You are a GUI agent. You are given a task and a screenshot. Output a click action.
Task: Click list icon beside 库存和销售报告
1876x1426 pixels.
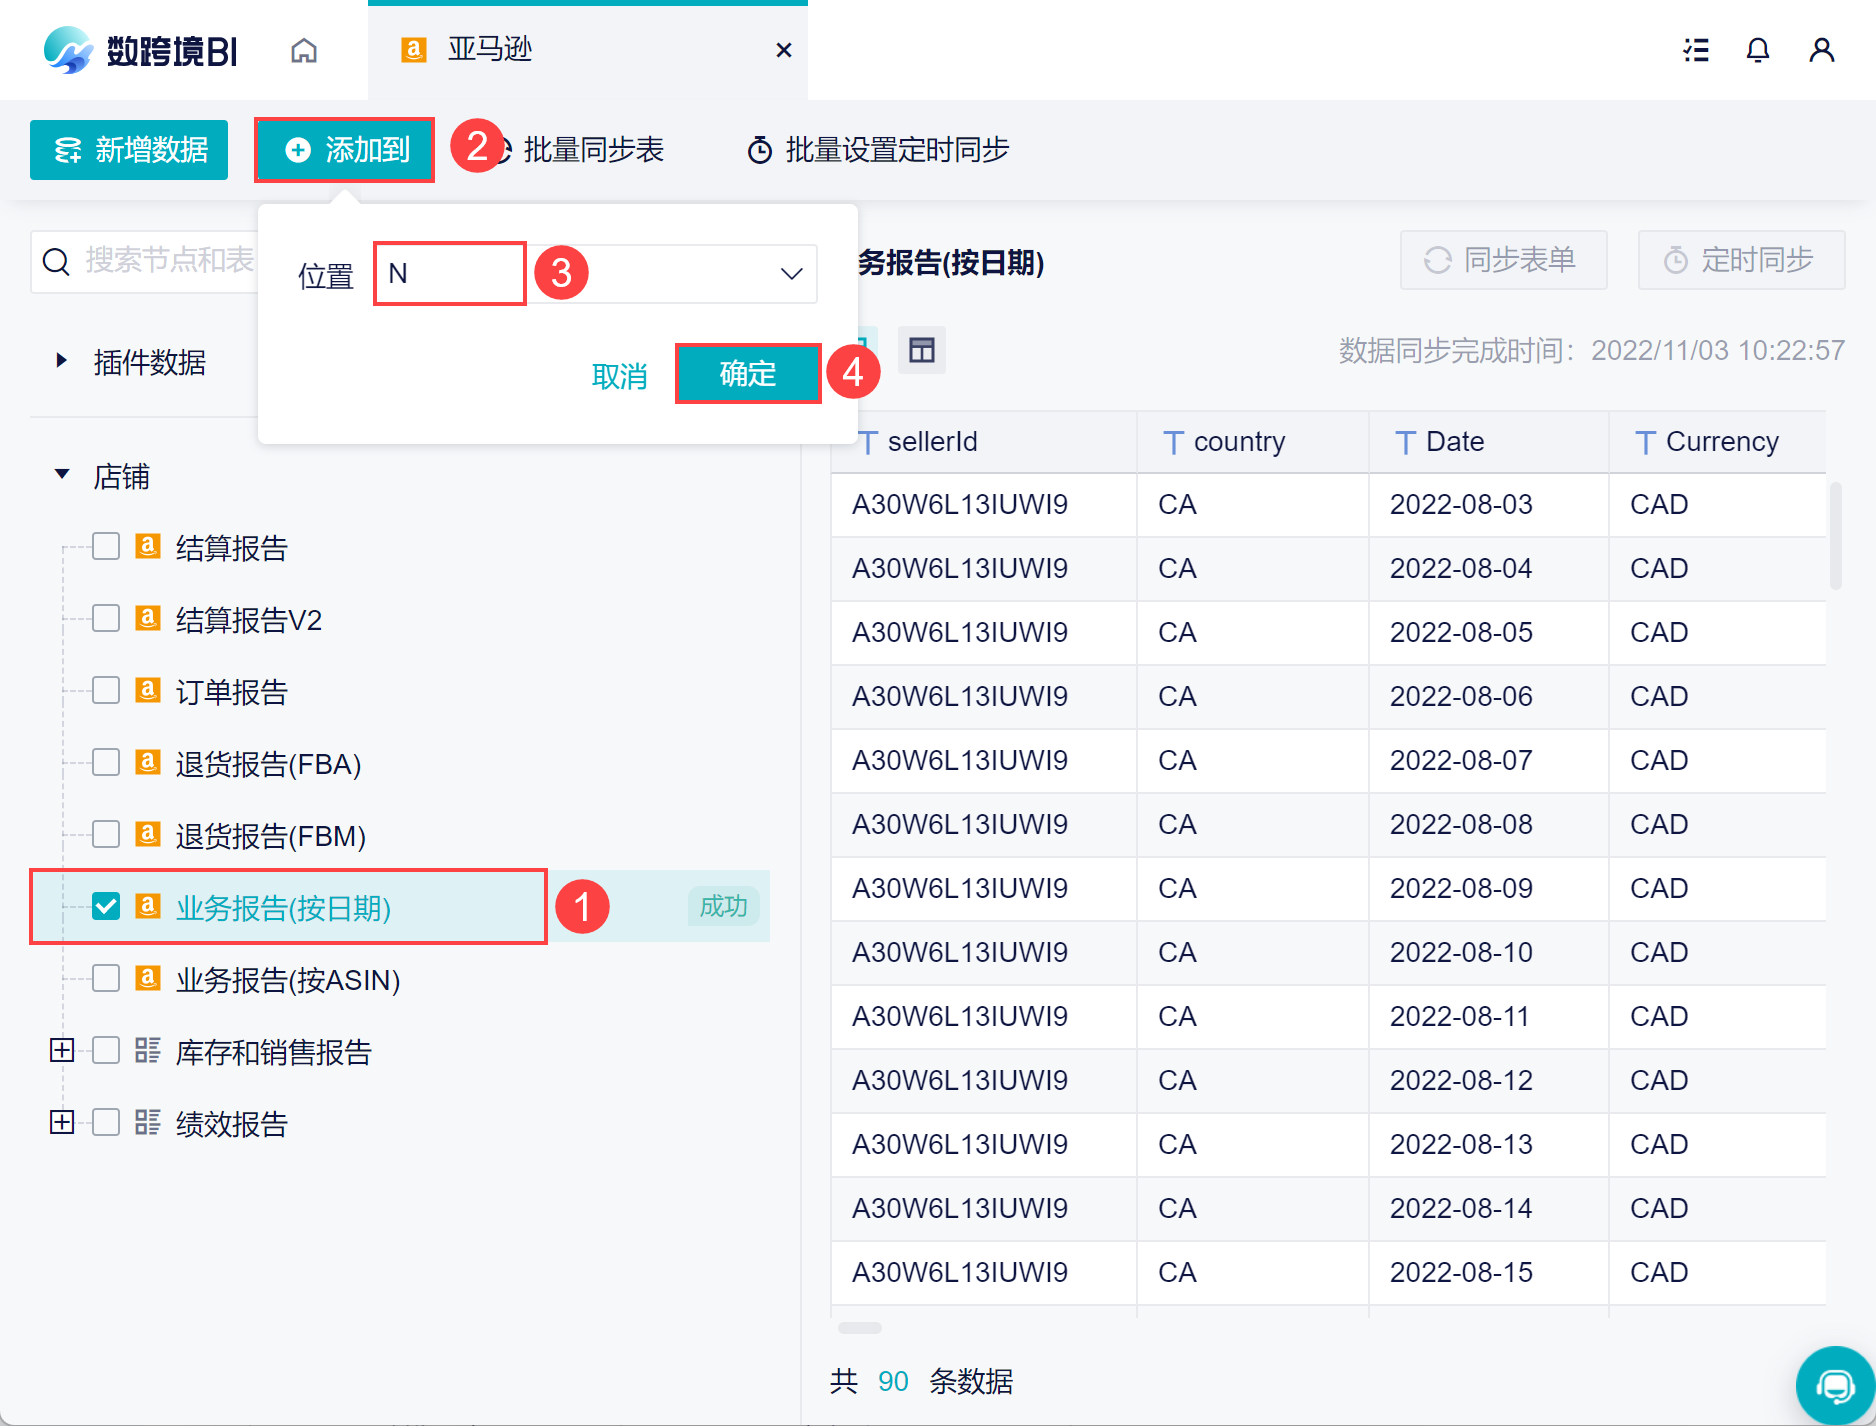(x=148, y=1050)
